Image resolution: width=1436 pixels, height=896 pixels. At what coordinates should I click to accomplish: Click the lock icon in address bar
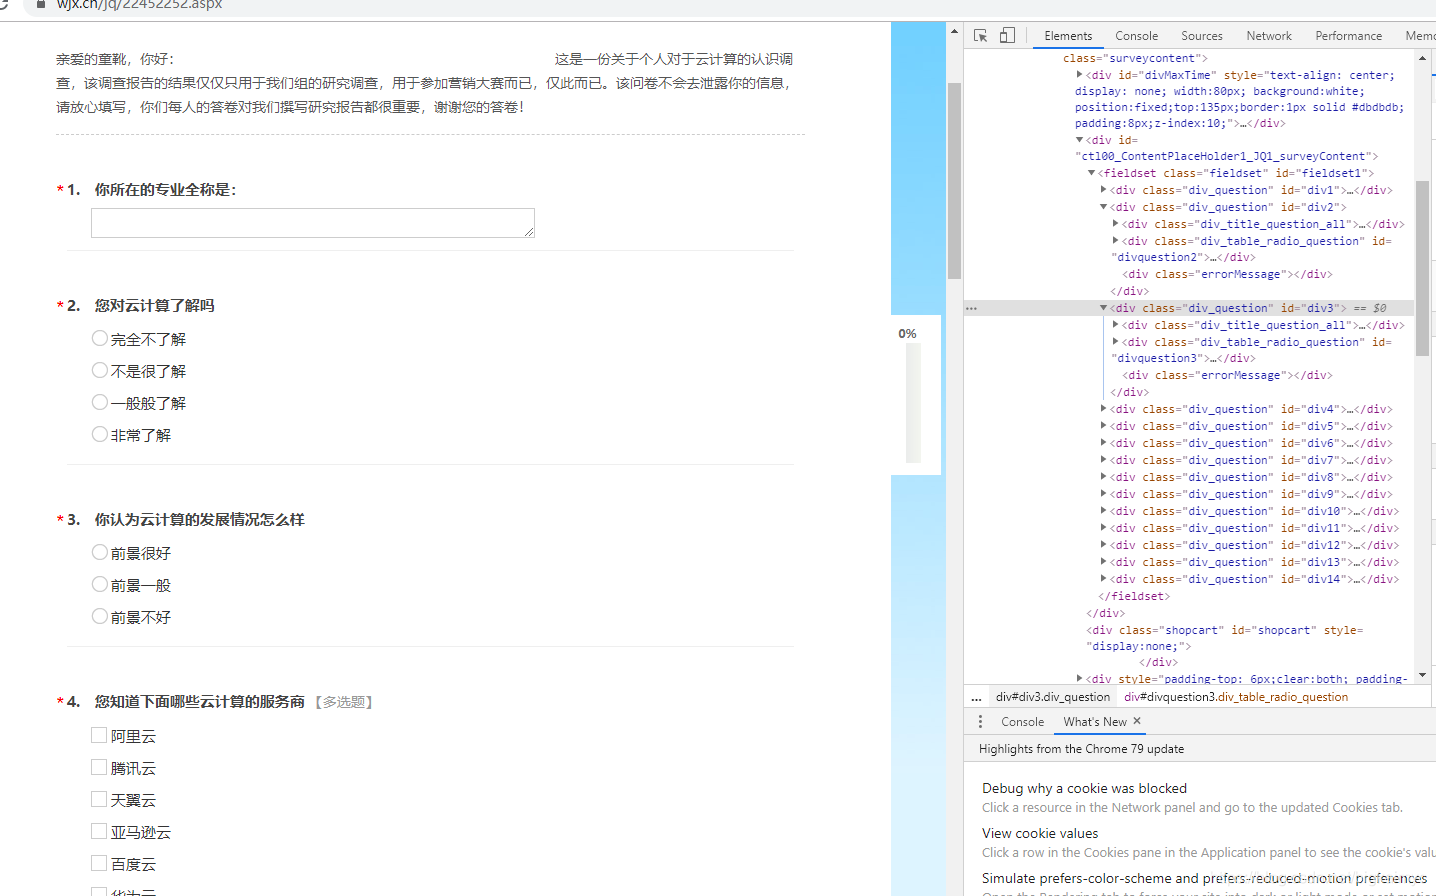pos(40,5)
